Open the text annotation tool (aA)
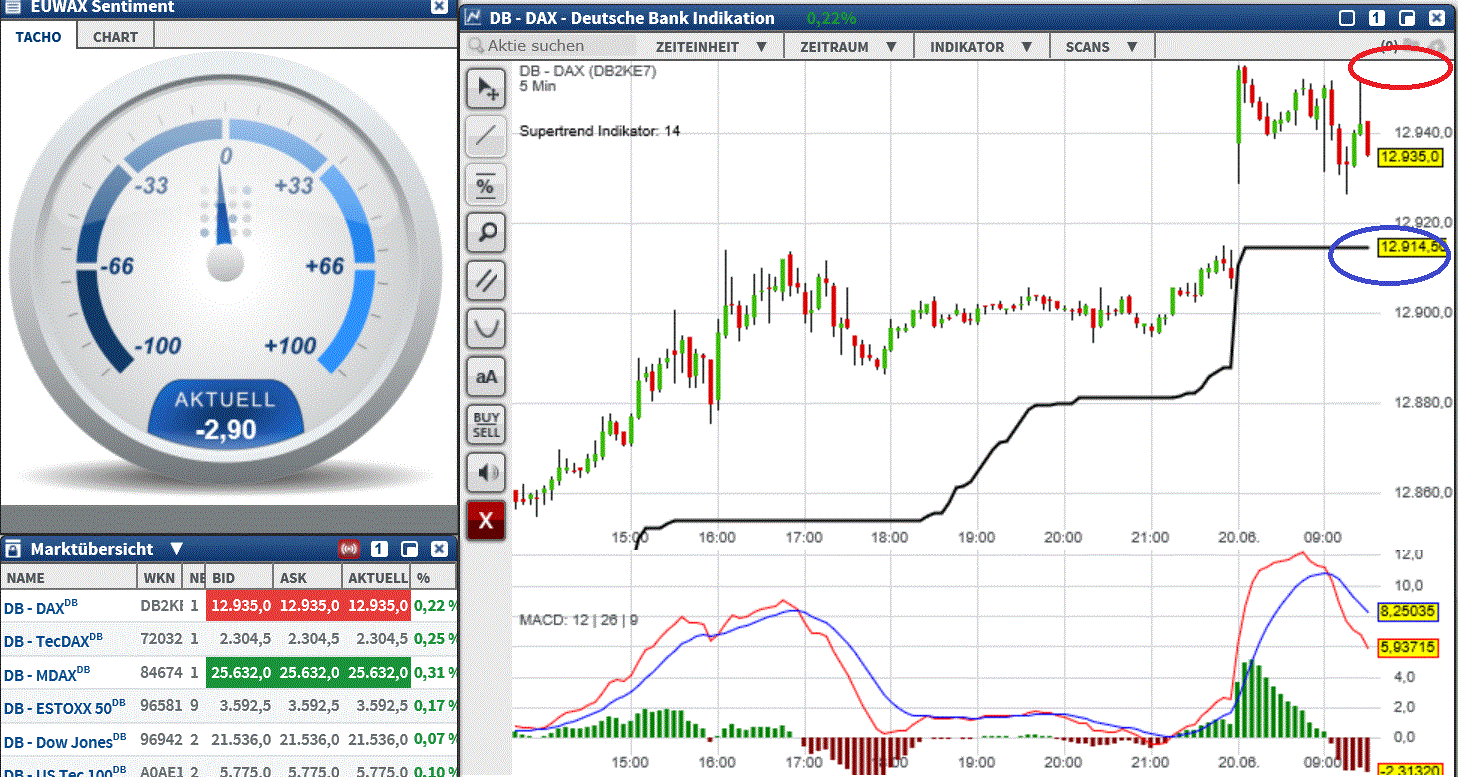The width and height of the screenshot is (1458, 777). point(485,376)
